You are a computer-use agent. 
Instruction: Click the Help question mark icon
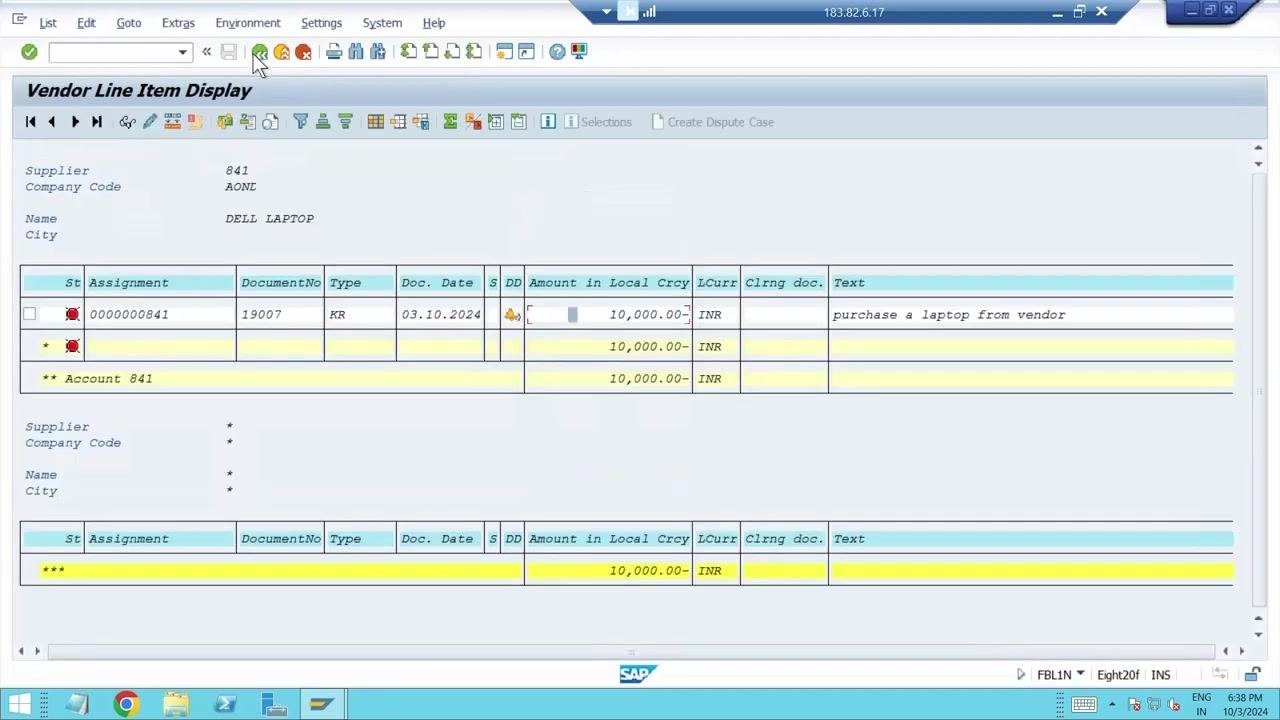coord(557,52)
